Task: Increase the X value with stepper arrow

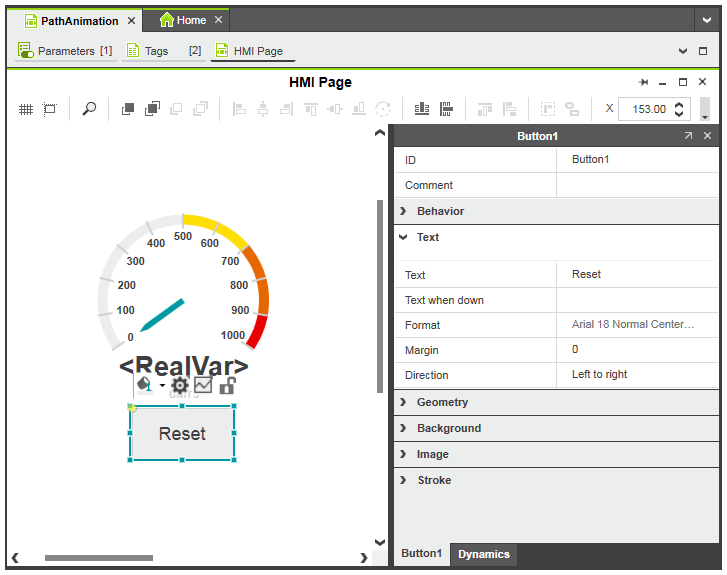Action: (x=680, y=104)
